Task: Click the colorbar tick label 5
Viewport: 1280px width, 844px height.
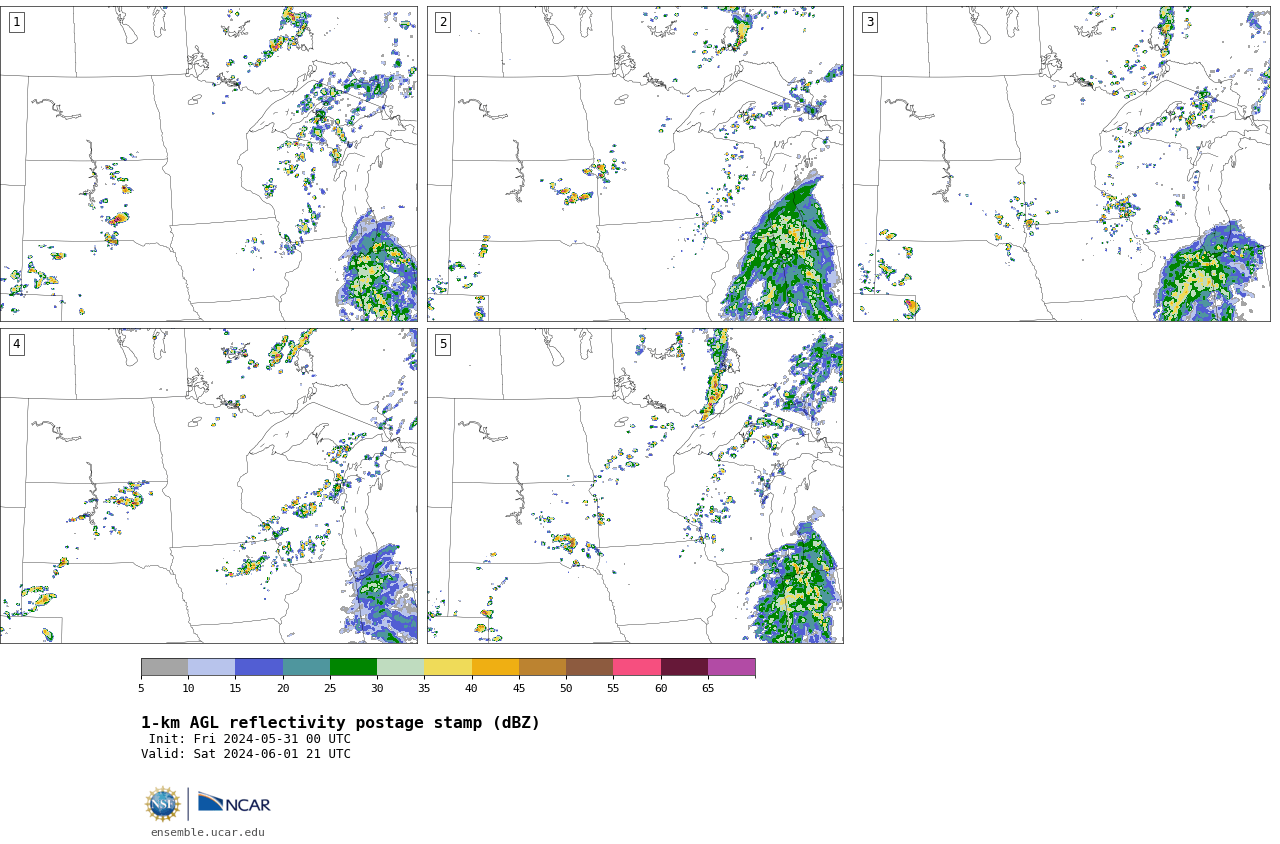Action: click(141, 688)
